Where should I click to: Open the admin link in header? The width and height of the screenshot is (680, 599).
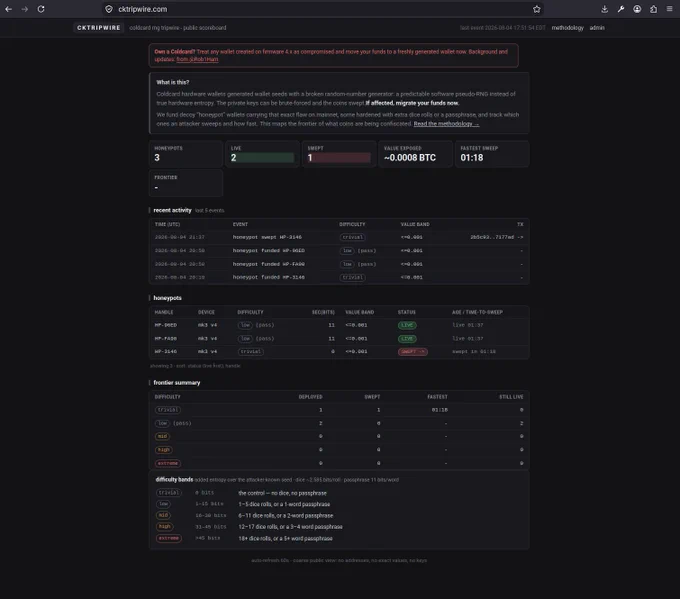[597, 28]
